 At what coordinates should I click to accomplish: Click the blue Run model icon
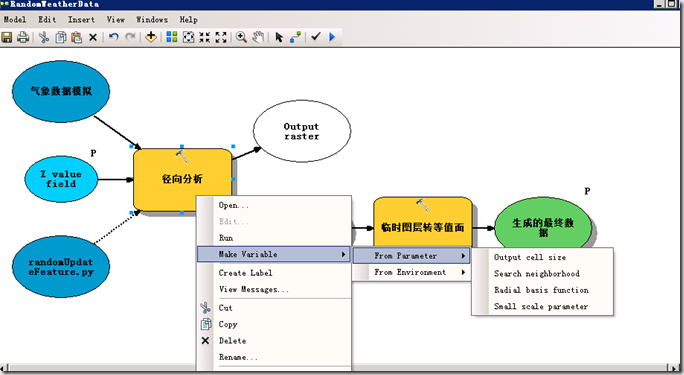pyautogui.click(x=332, y=37)
